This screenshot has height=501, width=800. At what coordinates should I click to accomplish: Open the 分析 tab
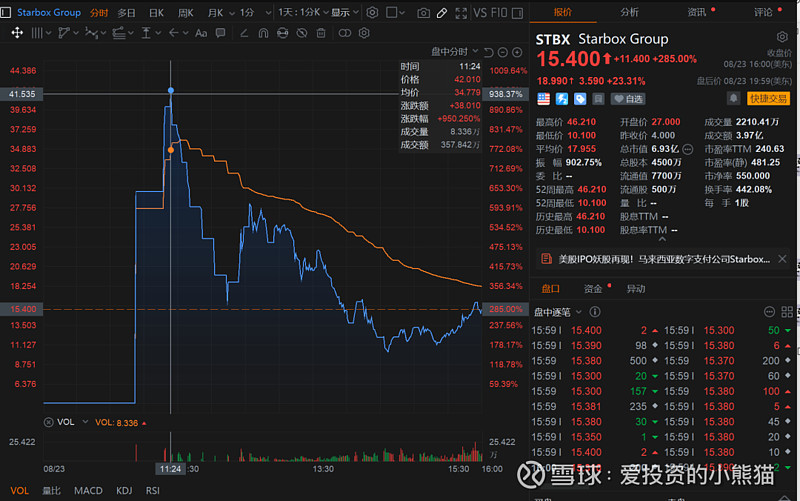coord(629,12)
